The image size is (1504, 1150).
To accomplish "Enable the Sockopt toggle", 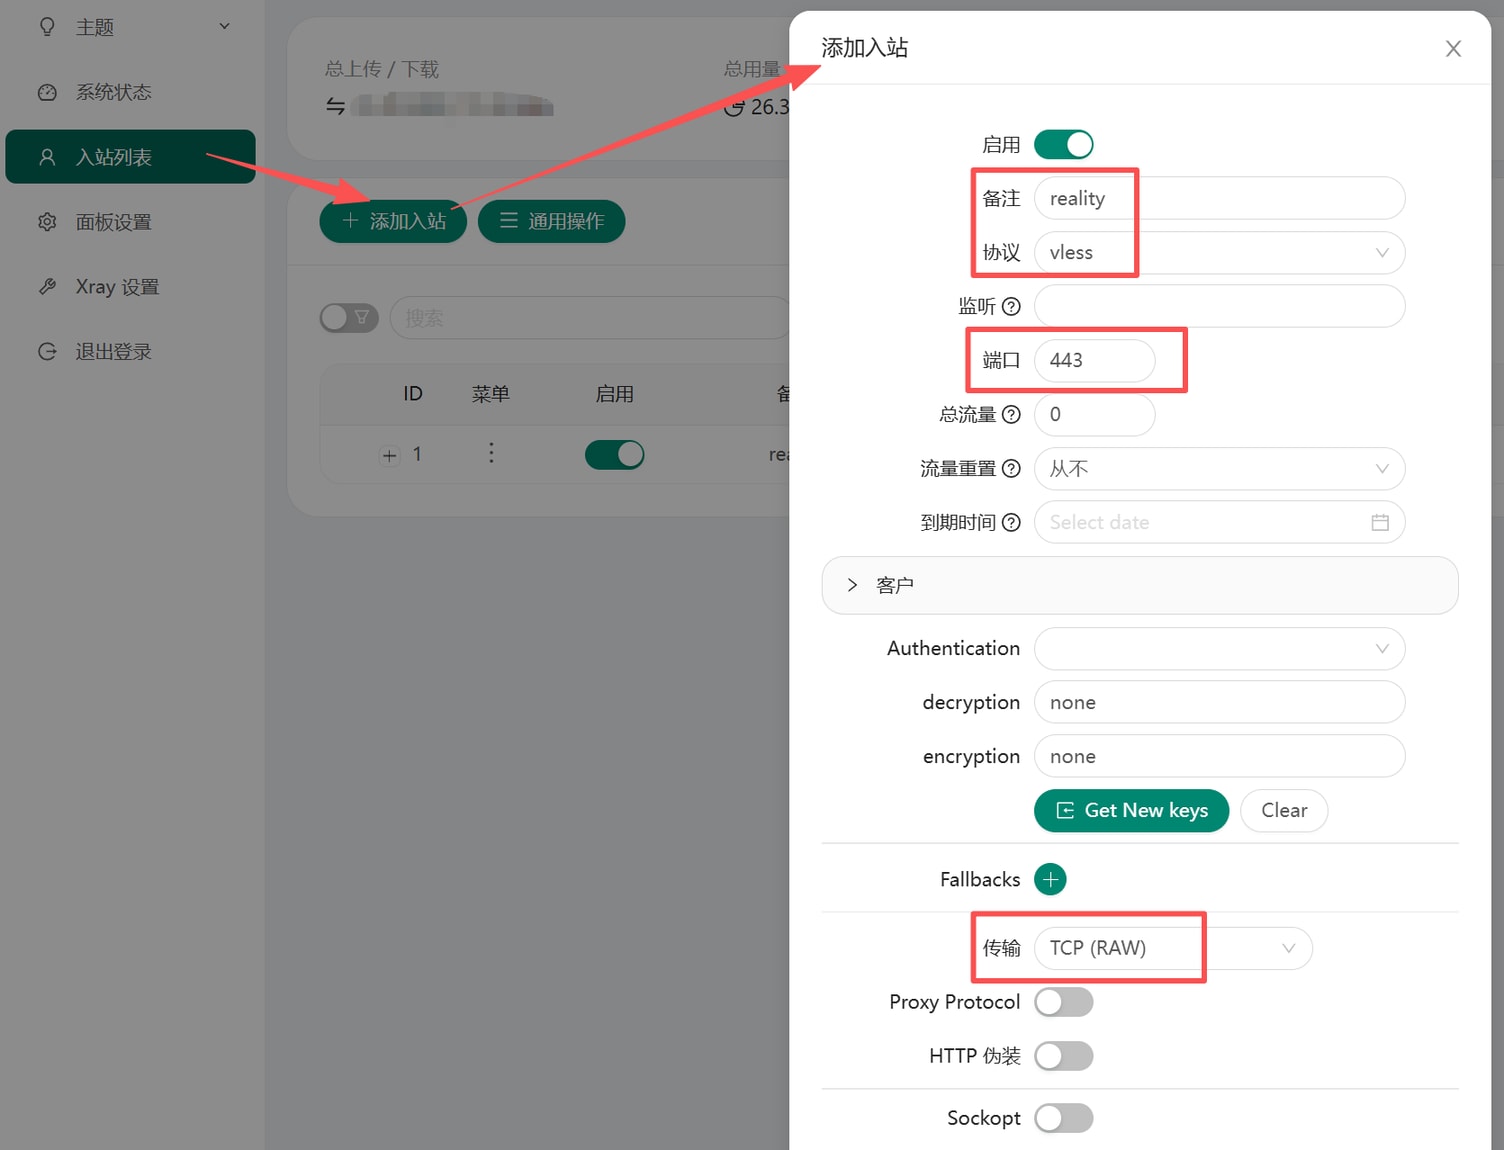I will [1063, 1118].
